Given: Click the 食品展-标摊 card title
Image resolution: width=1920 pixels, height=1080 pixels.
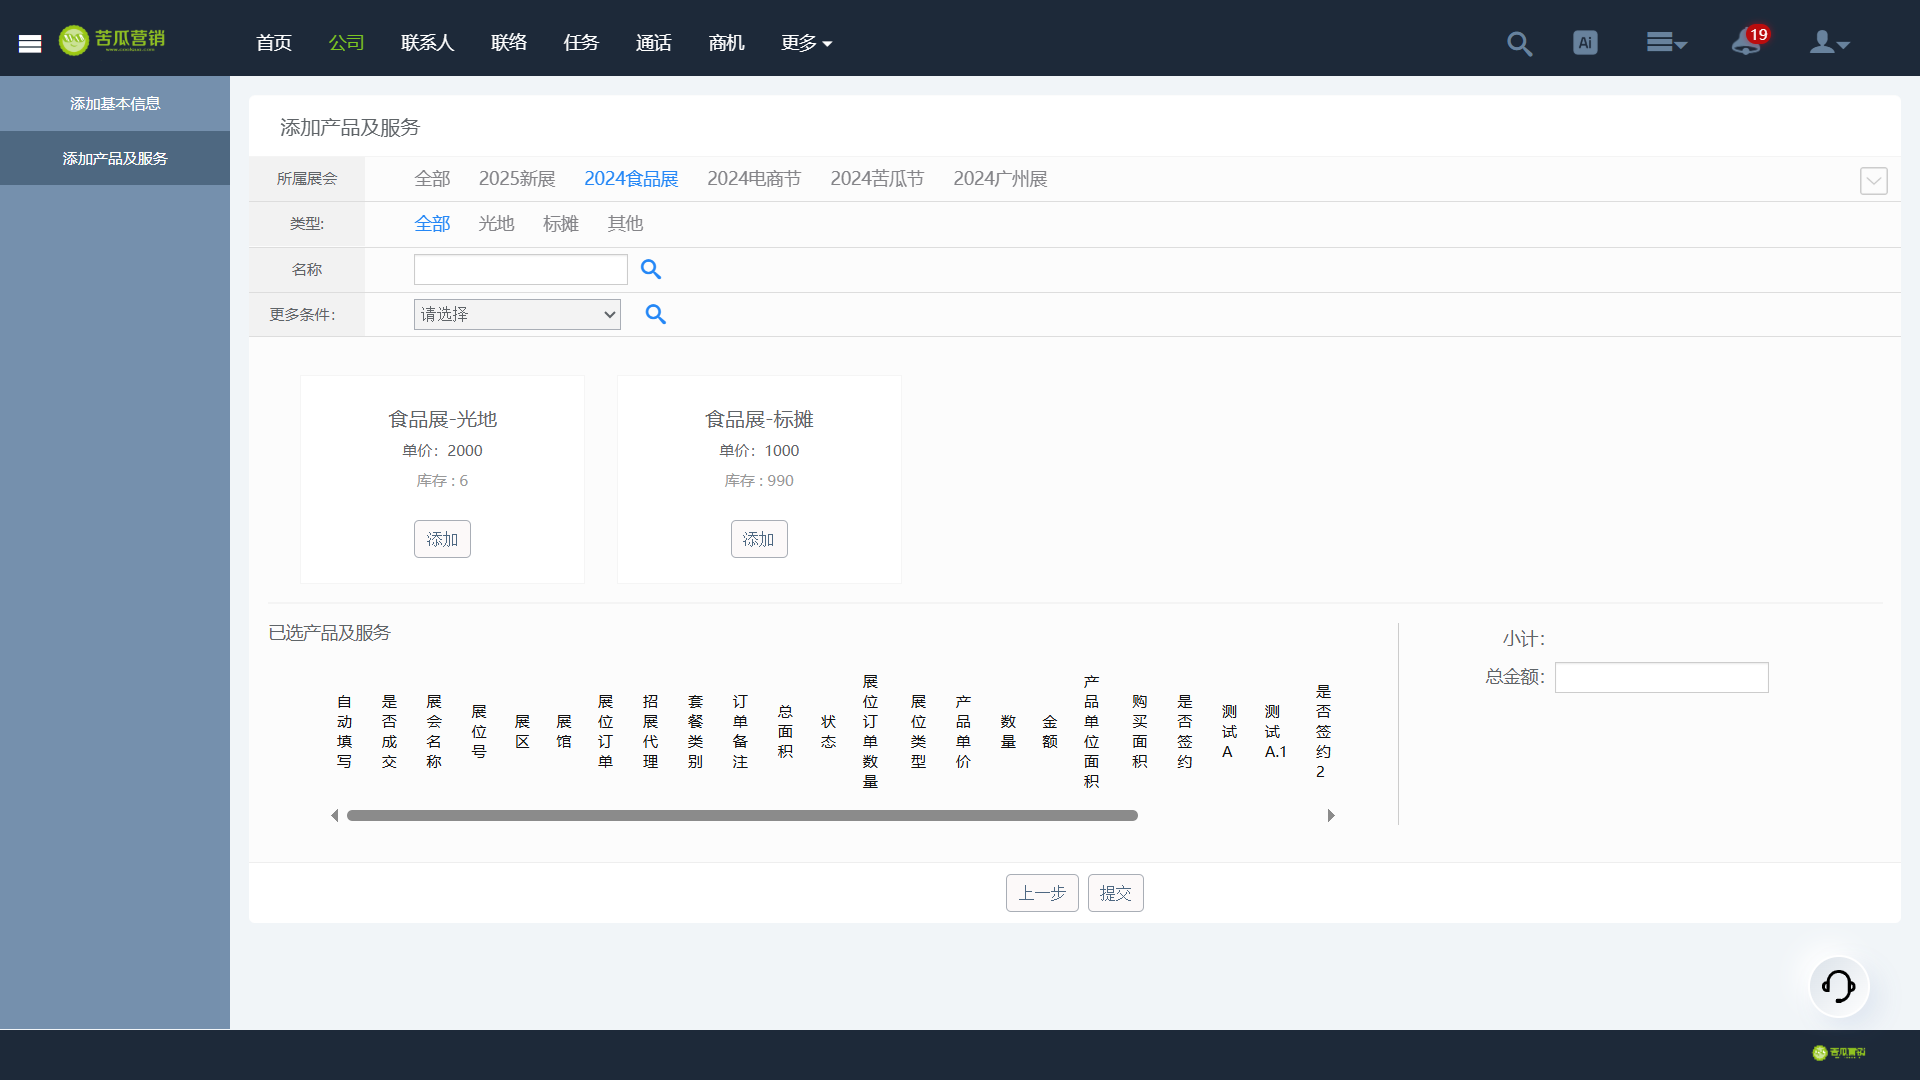Looking at the screenshot, I should click(759, 419).
